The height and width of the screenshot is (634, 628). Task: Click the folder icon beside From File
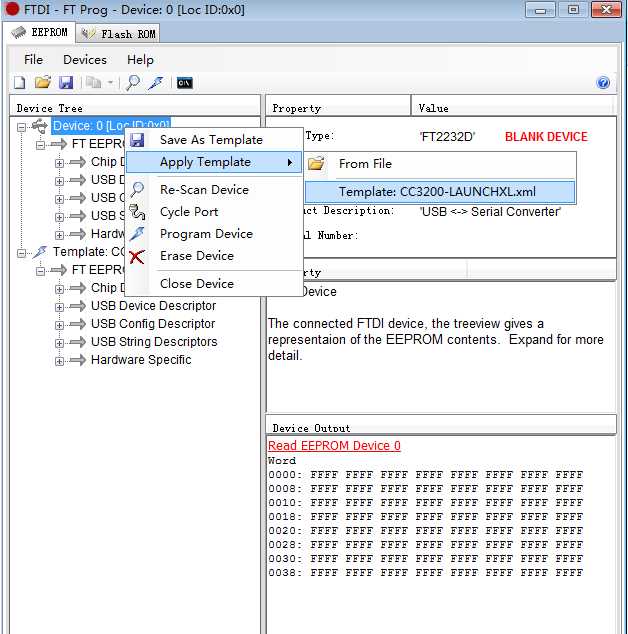click(316, 163)
